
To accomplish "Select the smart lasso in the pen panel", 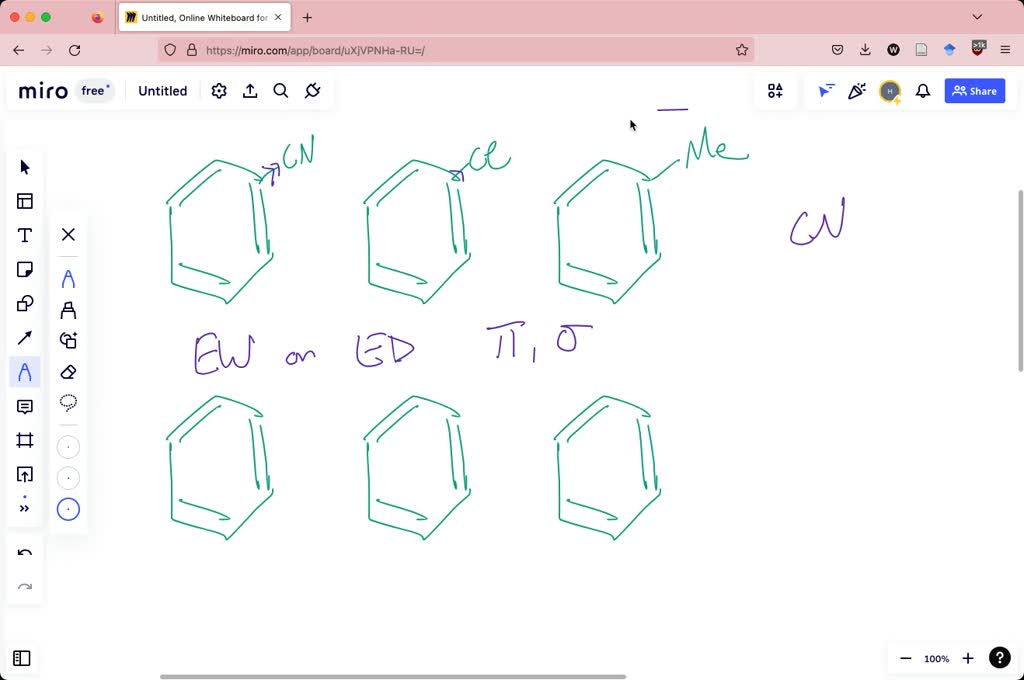I will pos(68,403).
